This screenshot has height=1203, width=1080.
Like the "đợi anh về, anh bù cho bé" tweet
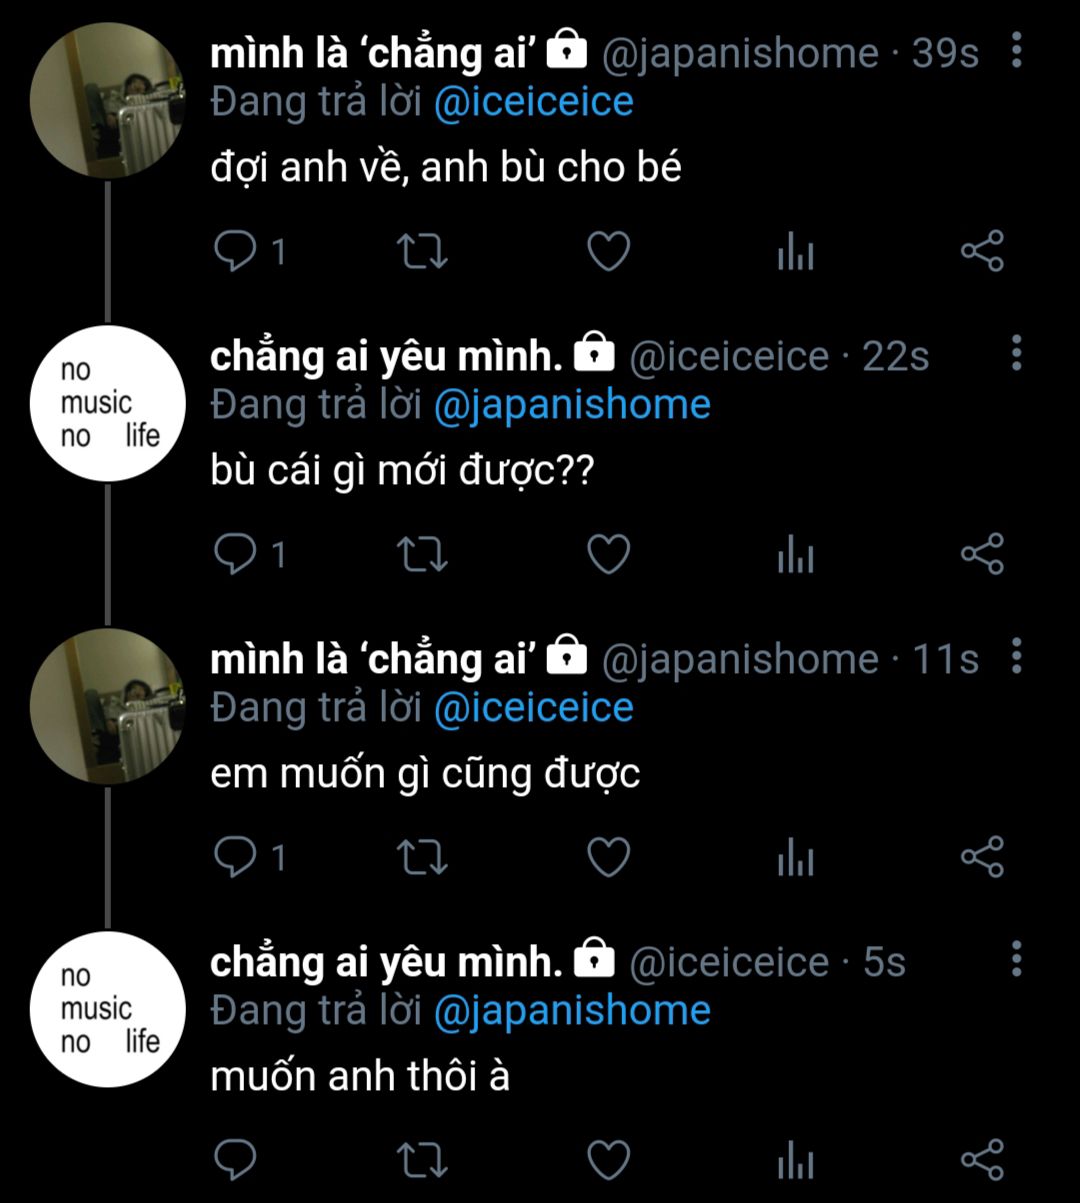tap(607, 251)
